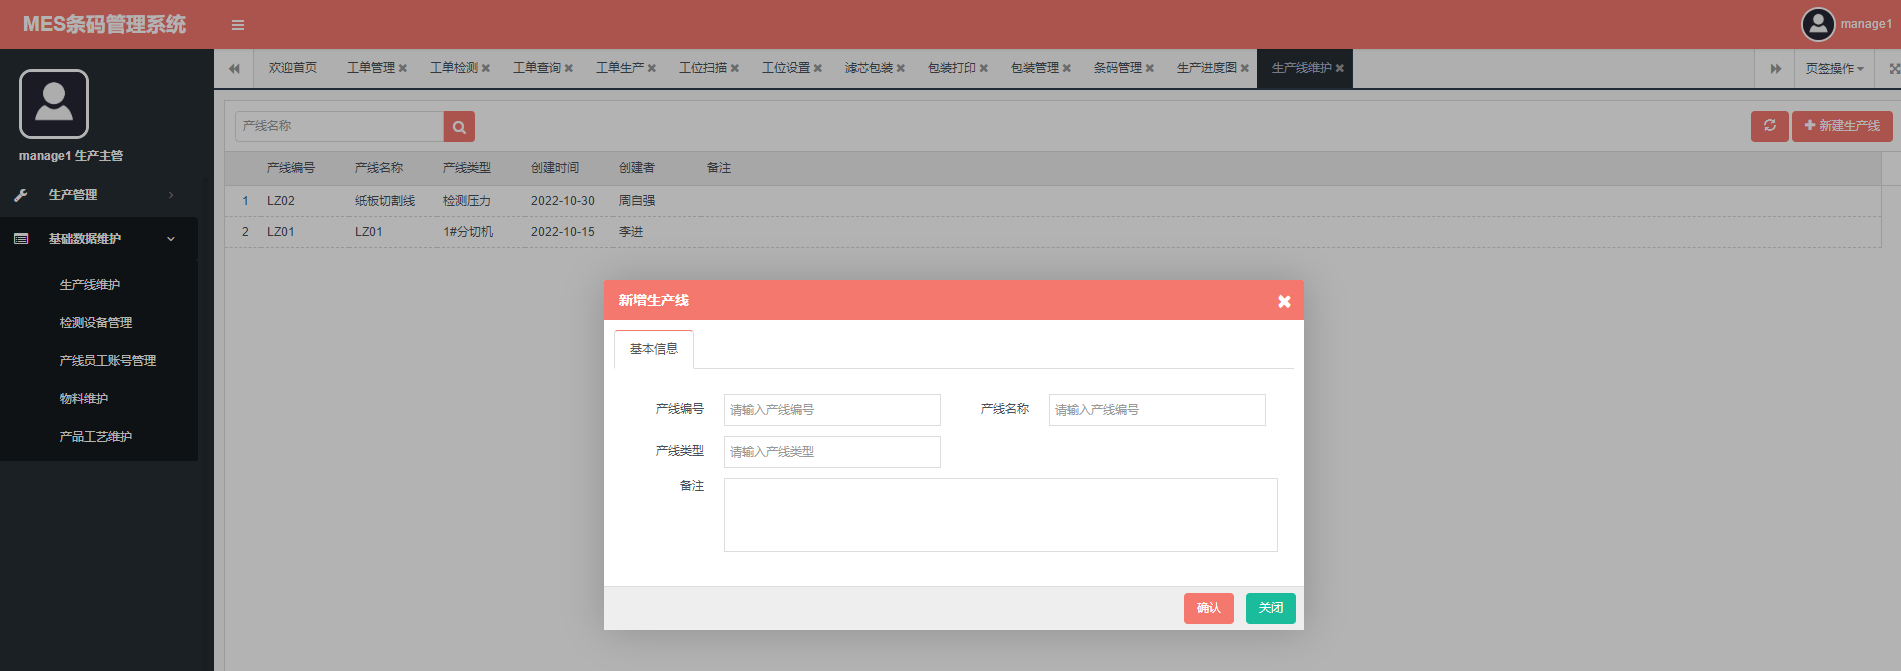Select the 周自强 creator cell
This screenshot has width=1901, height=671.
pos(637,201)
